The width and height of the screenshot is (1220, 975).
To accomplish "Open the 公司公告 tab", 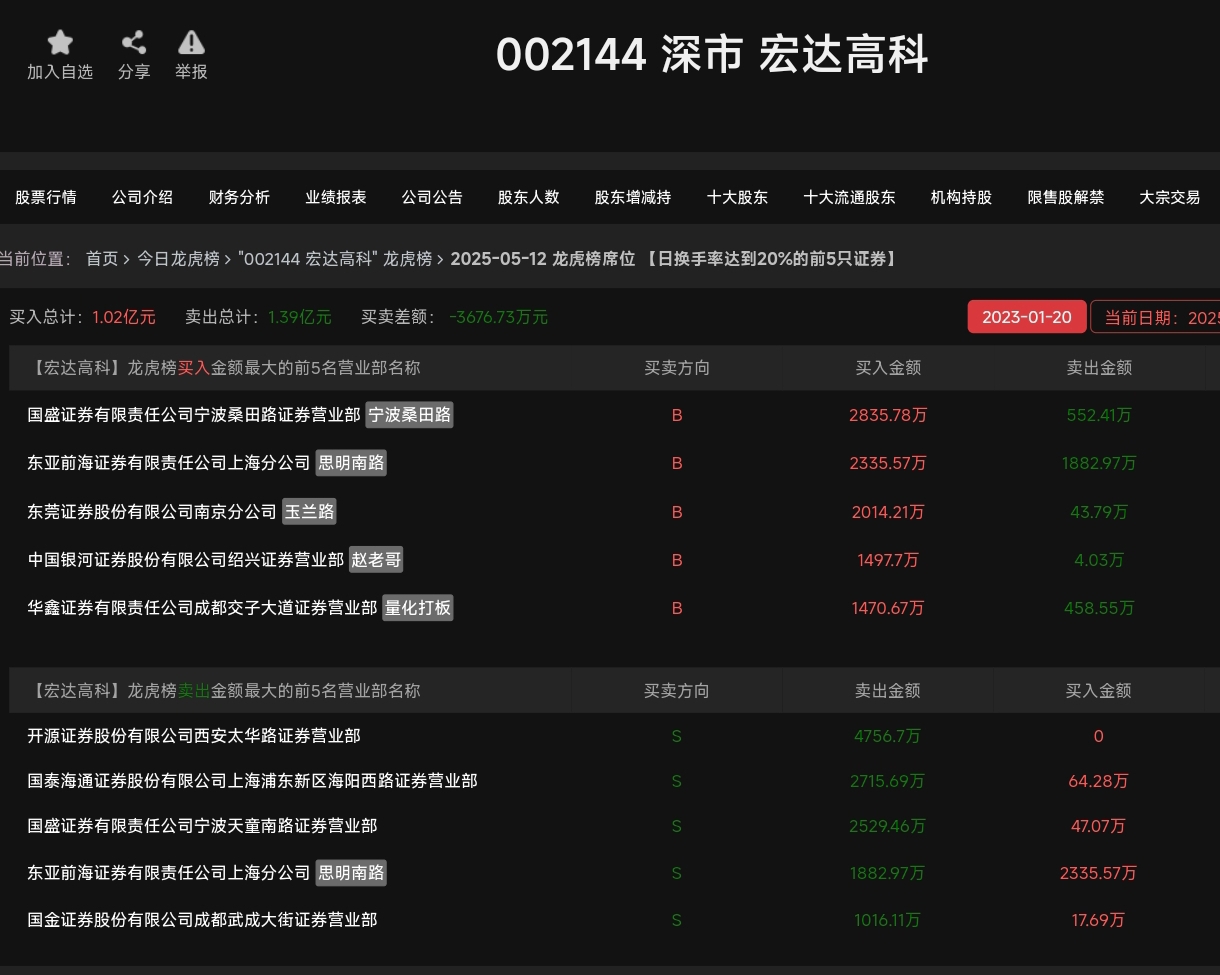I will [432, 197].
